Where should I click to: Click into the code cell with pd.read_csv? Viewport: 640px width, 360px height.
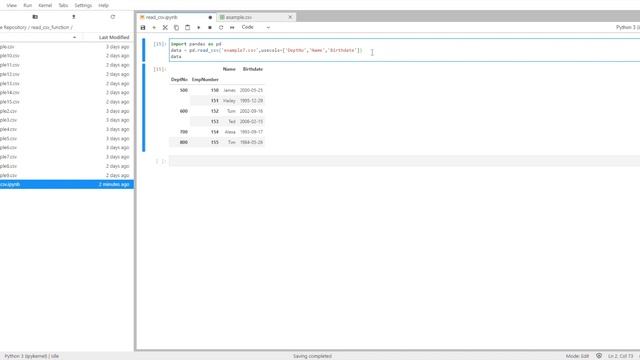(x=404, y=50)
